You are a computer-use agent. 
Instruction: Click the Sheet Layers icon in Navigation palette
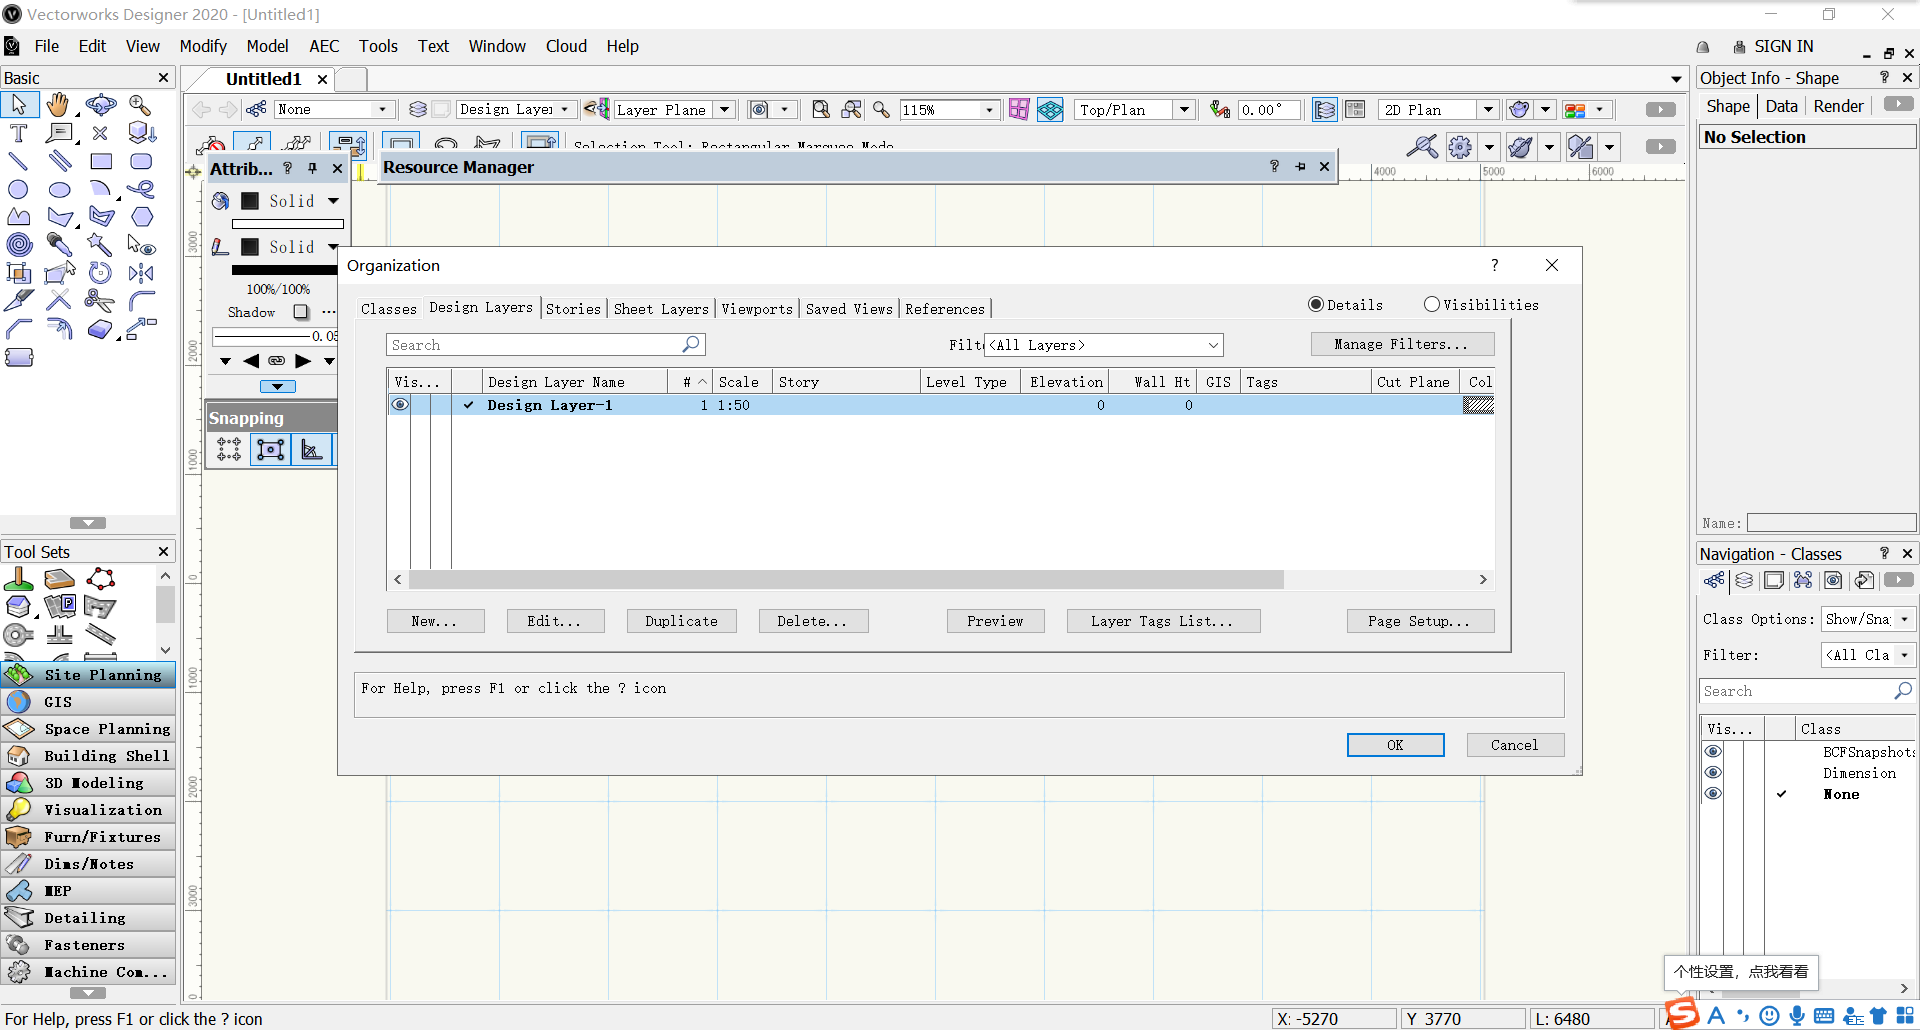click(1774, 581)
